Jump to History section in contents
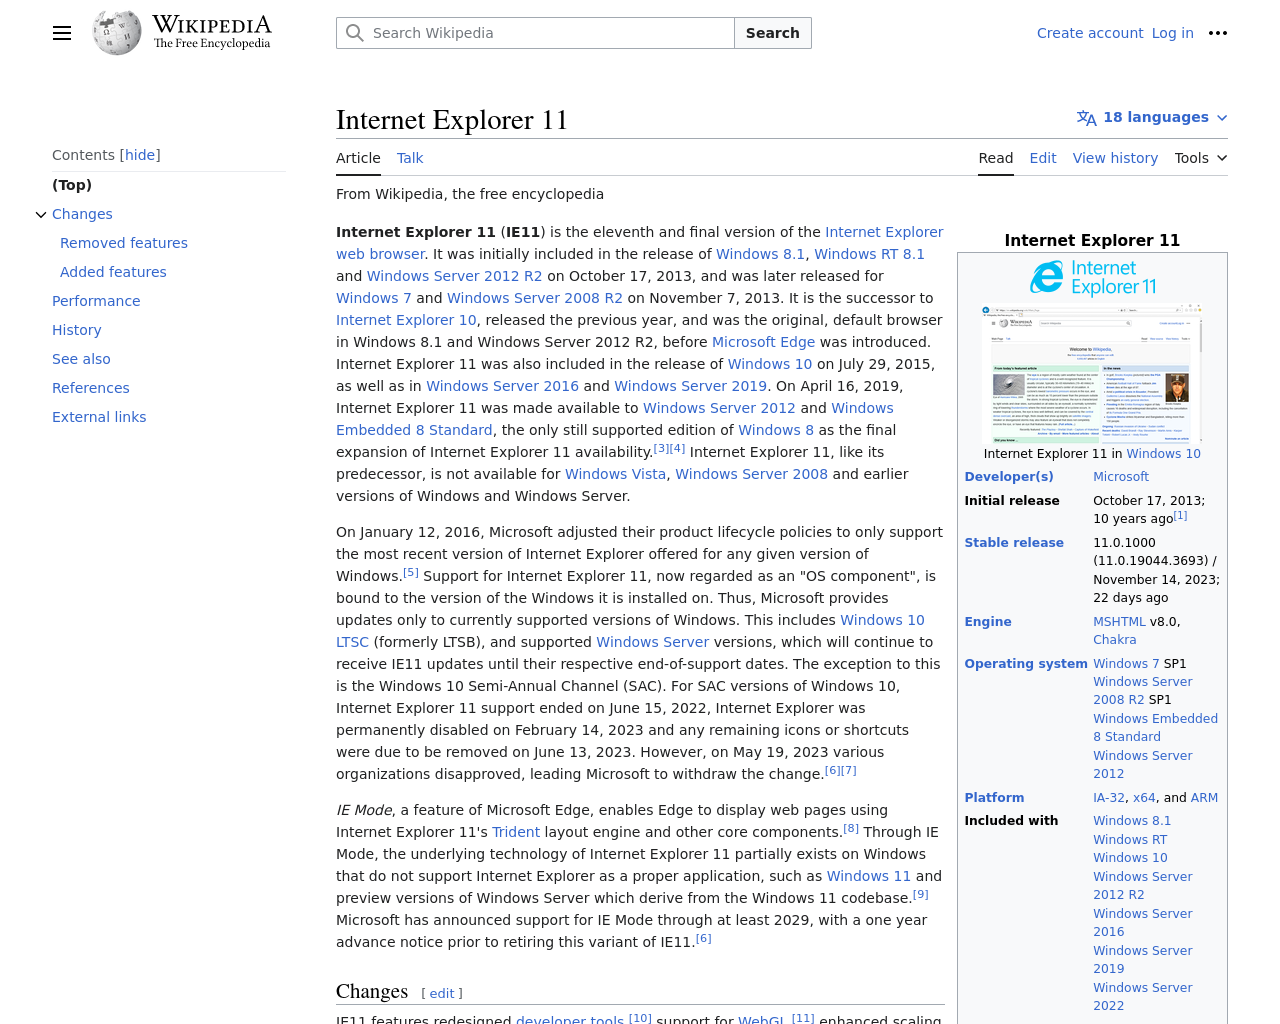This screenshot has height=1024, width=1280. coord(77,330)
